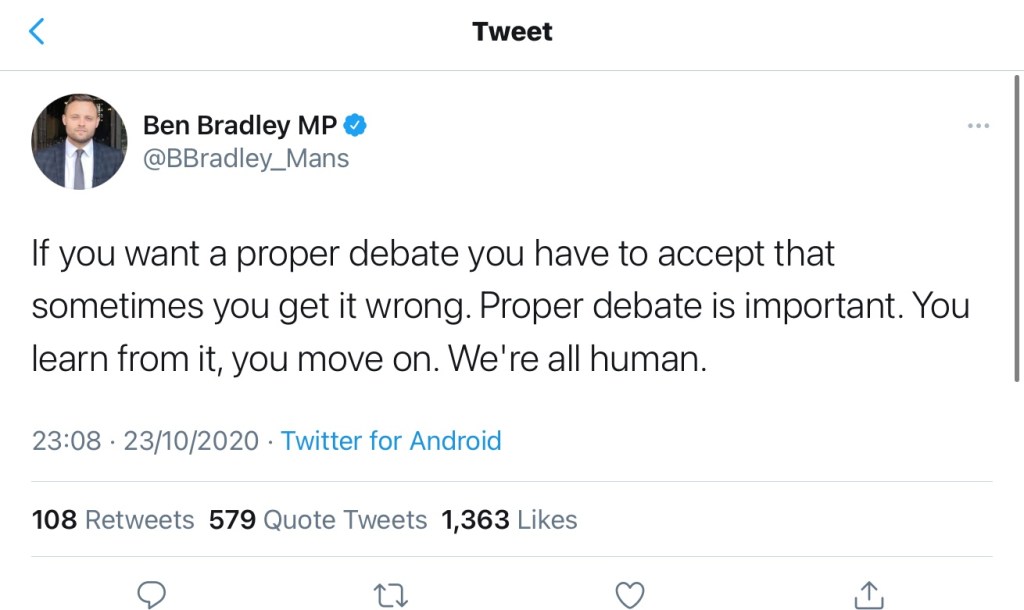Image resolution: width=1024 pixels, height=610 pixels.
Task: Click the 23/10/2020 date
Action: (191, 441)
